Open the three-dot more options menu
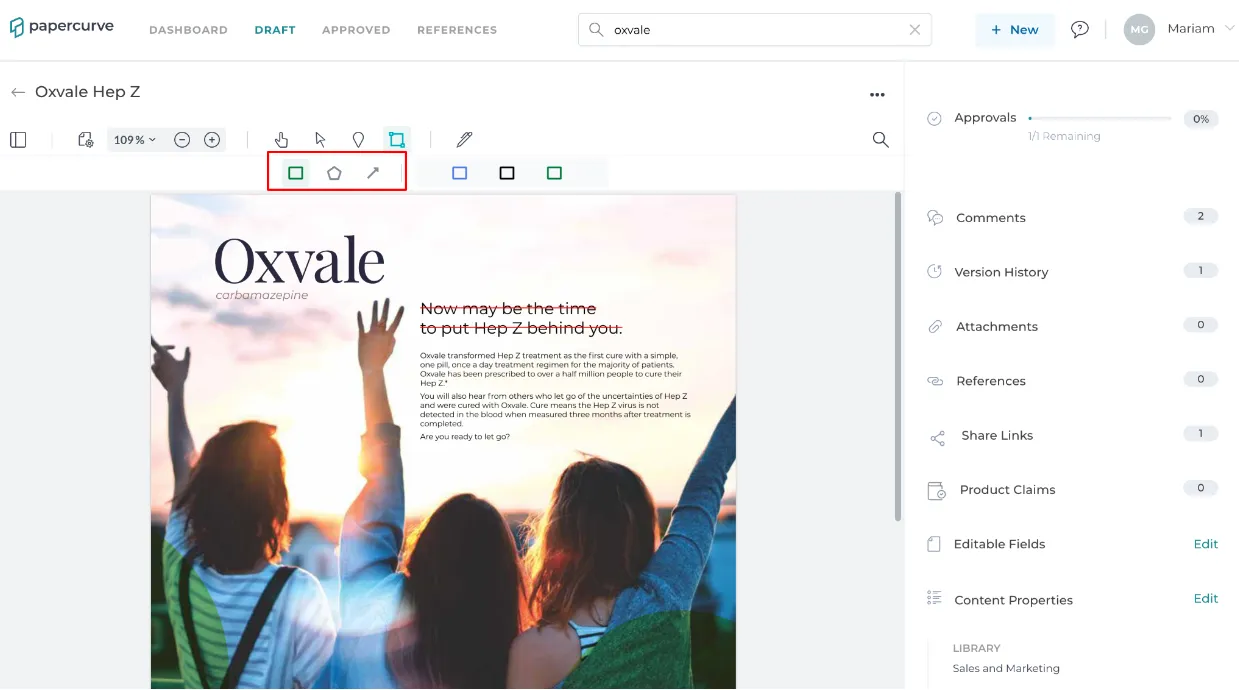 pyautogui.click(x=877, y=95)
